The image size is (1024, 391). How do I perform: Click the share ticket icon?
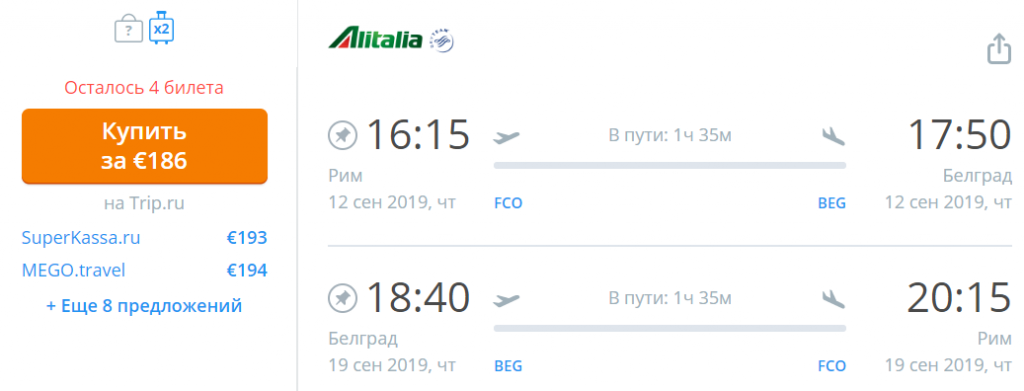point(999,49)
